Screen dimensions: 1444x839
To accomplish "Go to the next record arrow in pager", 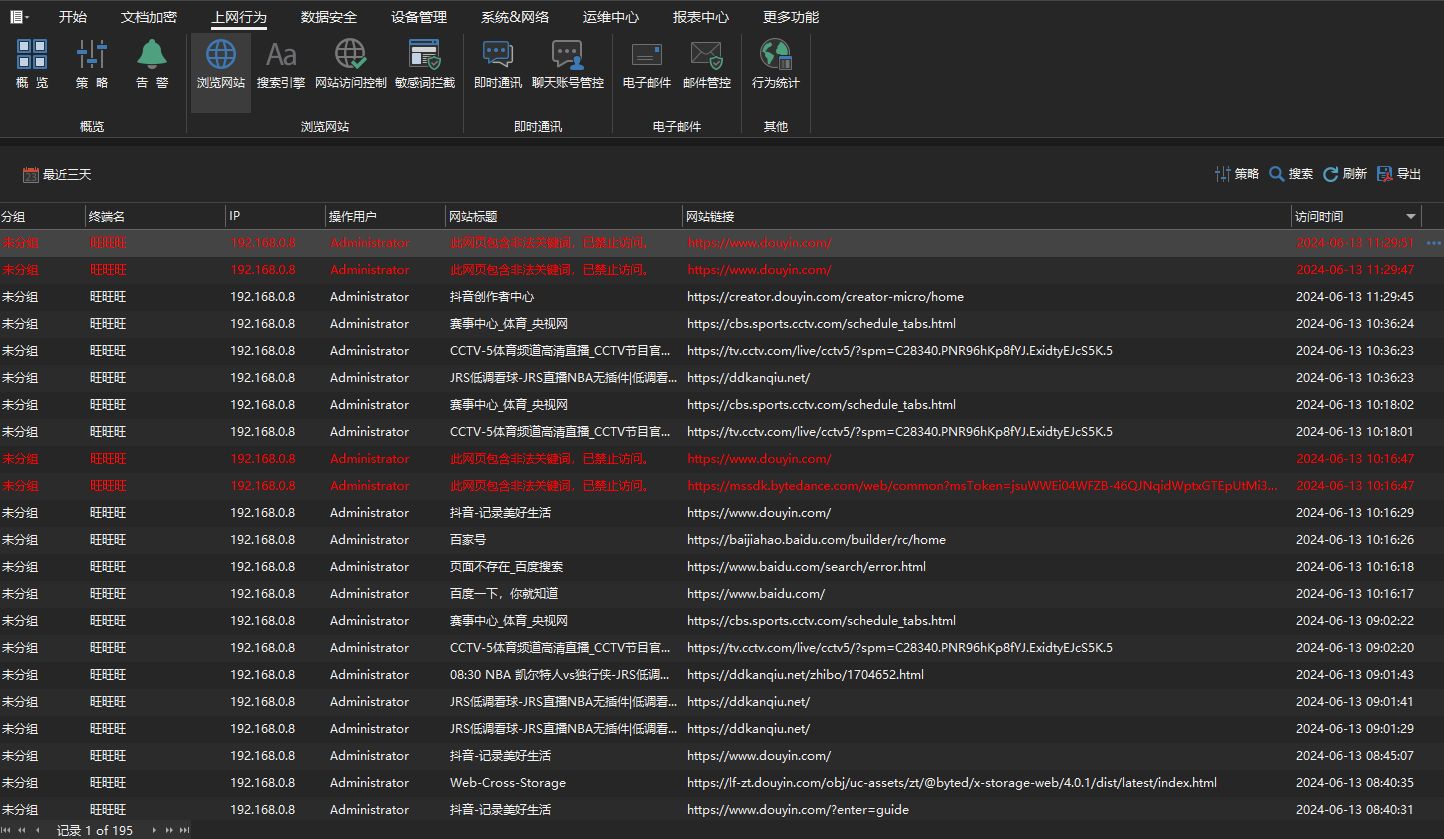I will [x=154, y=830].
